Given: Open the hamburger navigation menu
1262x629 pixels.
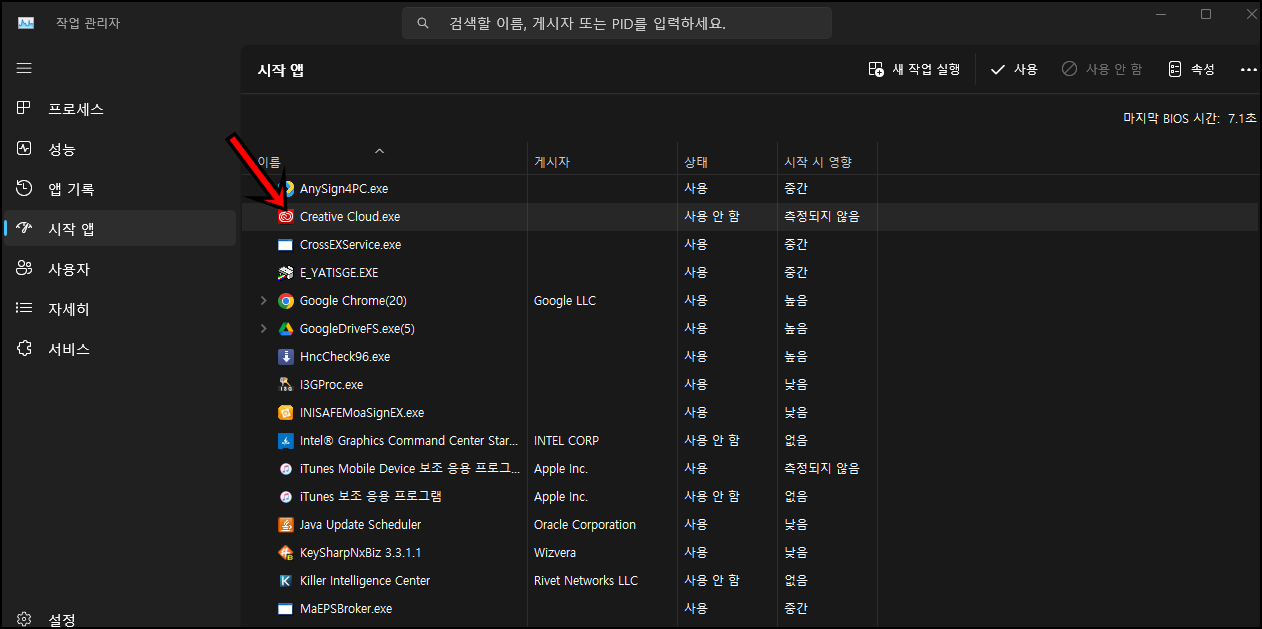Looking at the screenshot, I should 24,68.
